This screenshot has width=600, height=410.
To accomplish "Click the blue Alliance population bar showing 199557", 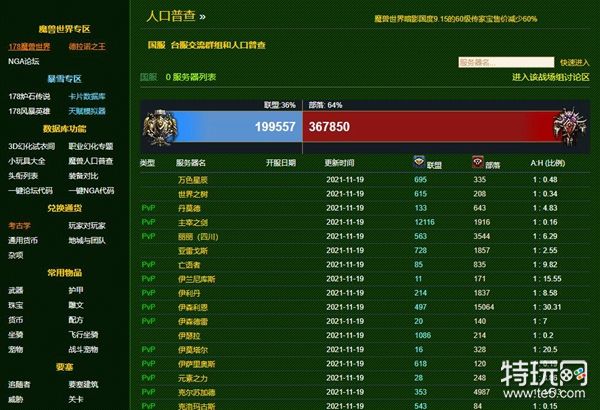I will tap(237, 127).
